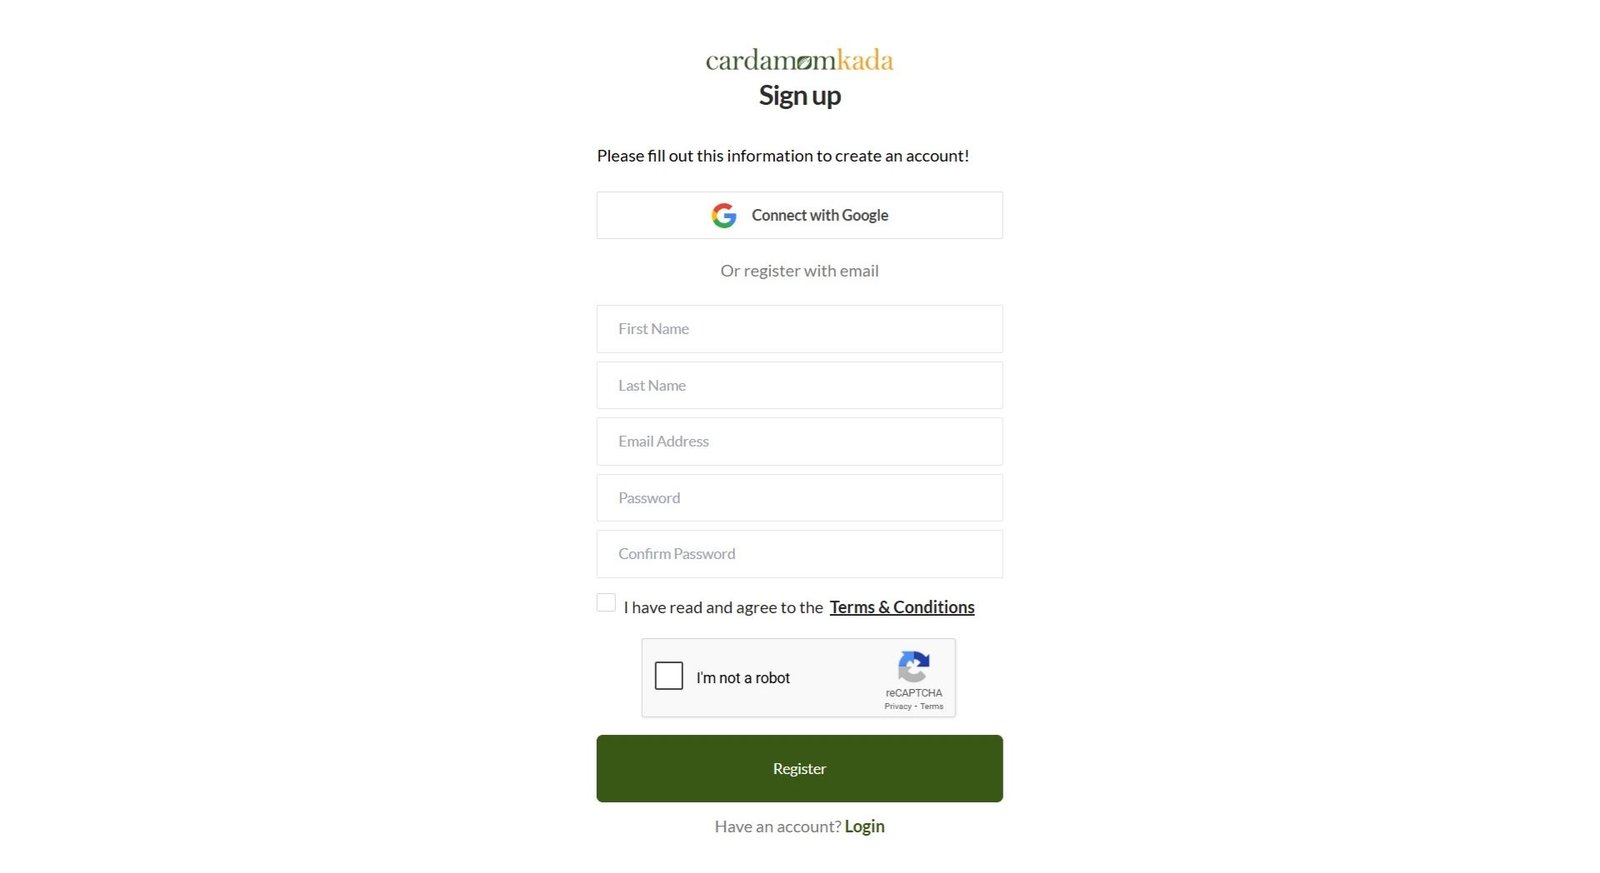Check the I'm not a robot box
Image resolution: width=1600 pixels, height=873 pixels.
click(x=669, y=676)
